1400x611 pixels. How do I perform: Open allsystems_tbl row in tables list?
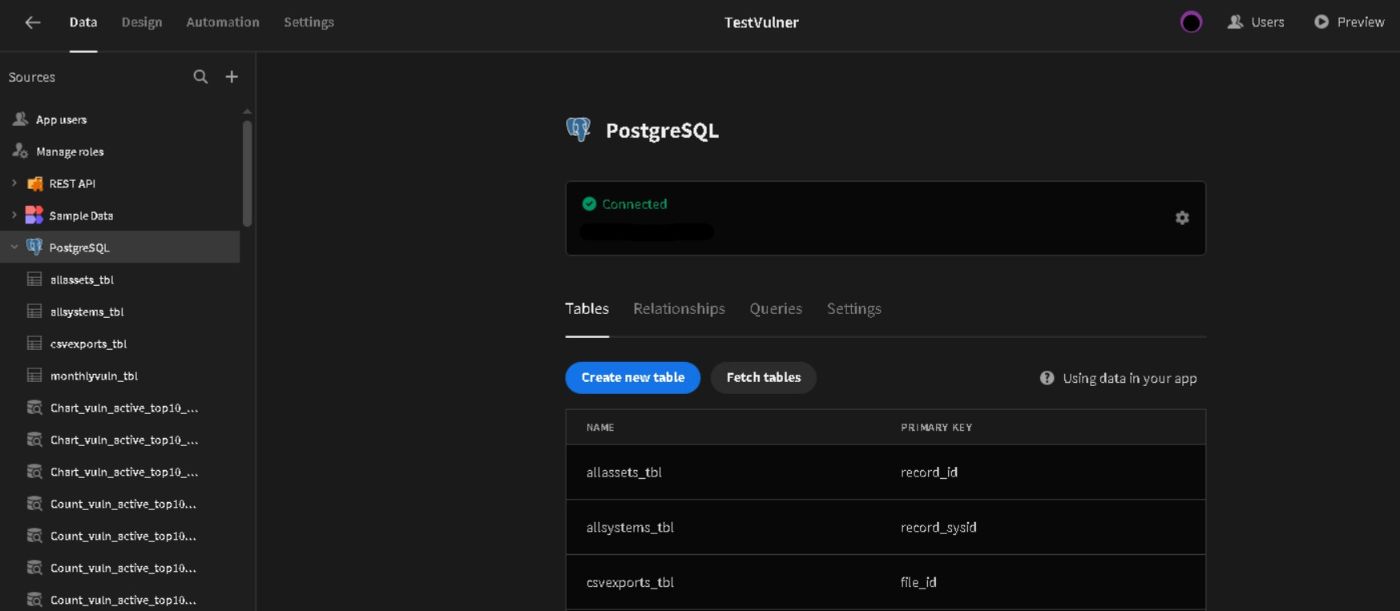coord(885,527)
